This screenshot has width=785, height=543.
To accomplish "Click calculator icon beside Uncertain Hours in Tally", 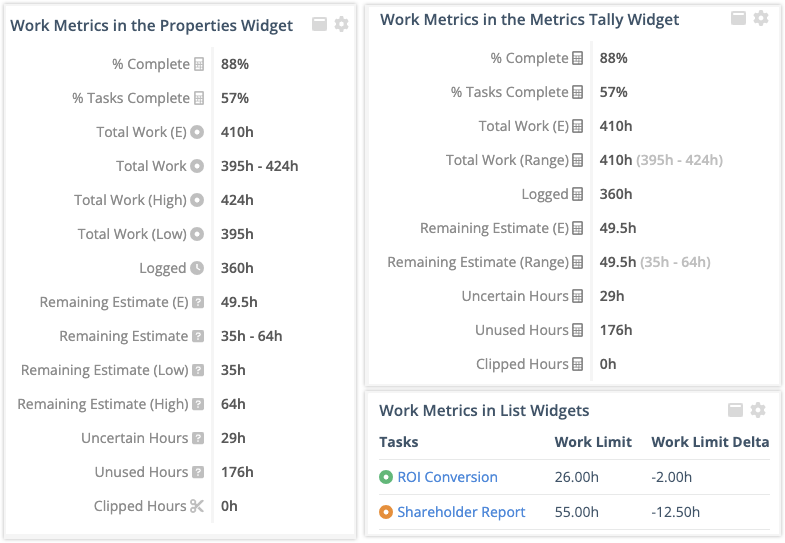I will [577, 296].
